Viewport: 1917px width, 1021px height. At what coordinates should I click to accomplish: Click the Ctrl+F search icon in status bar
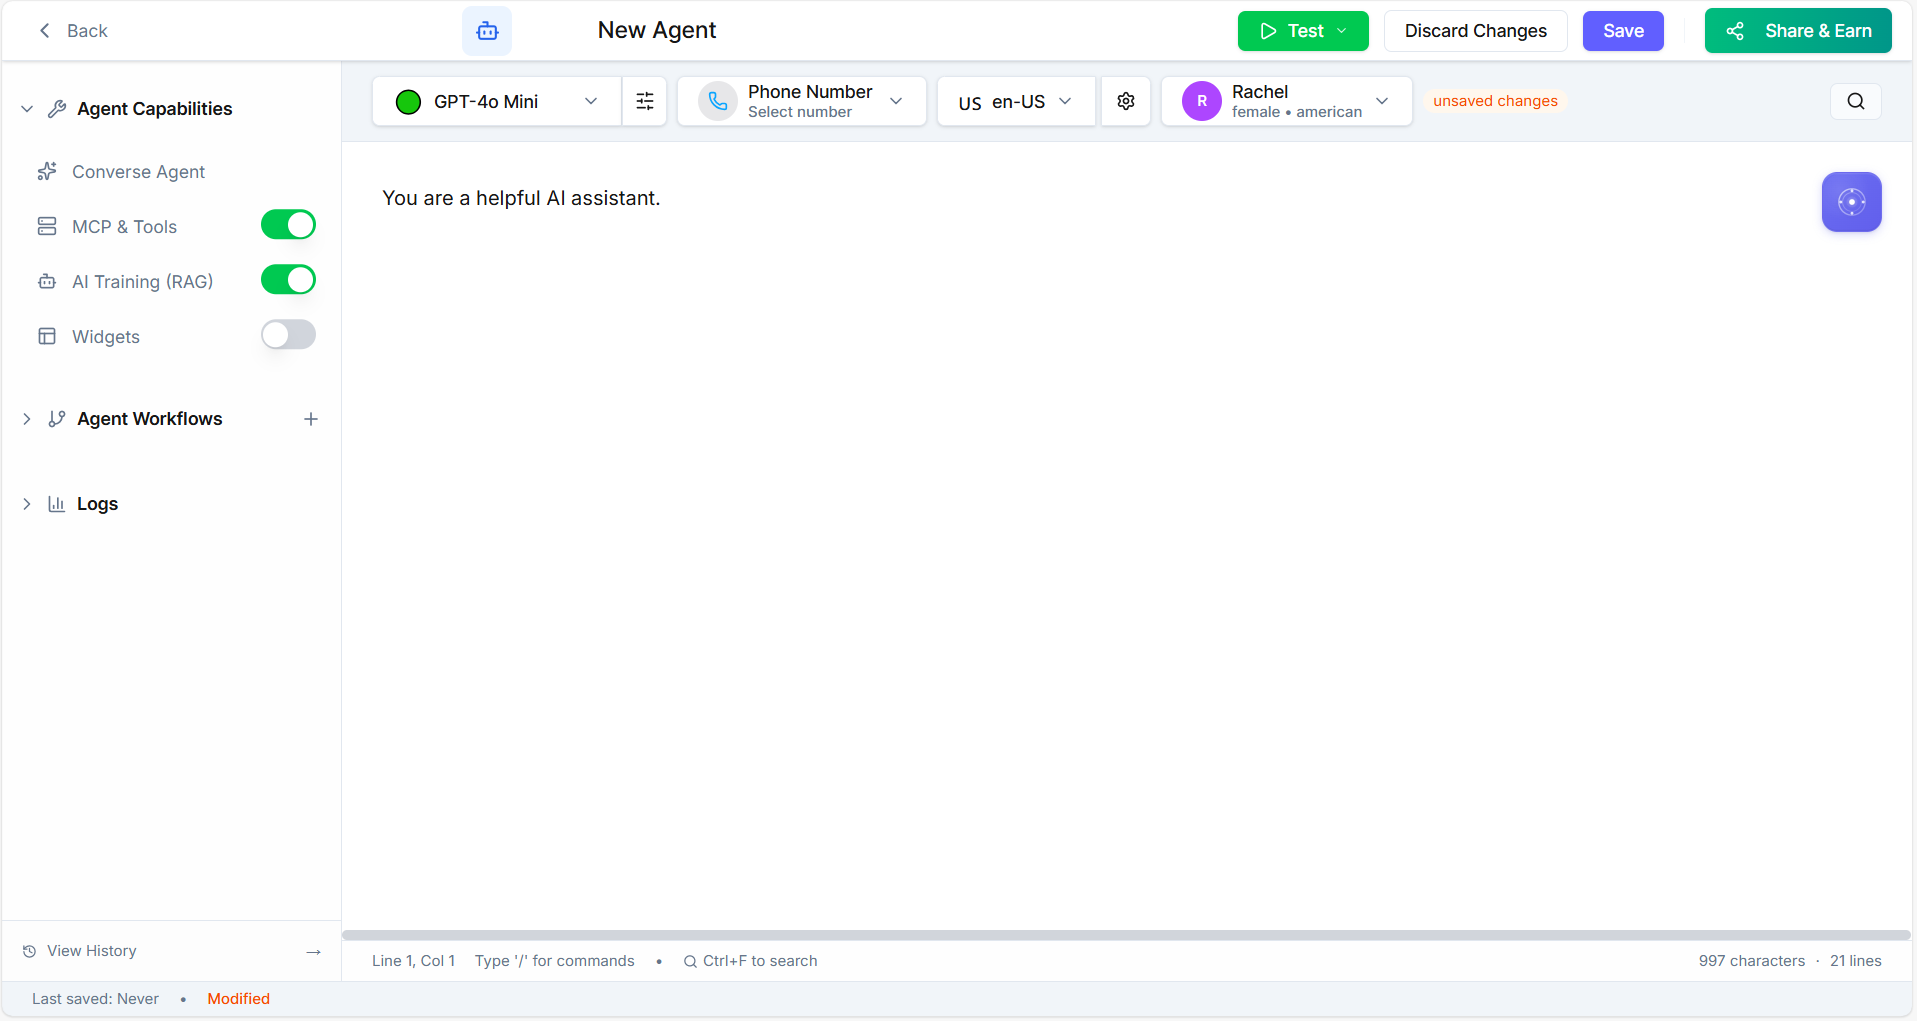click(x=690, y=961)
